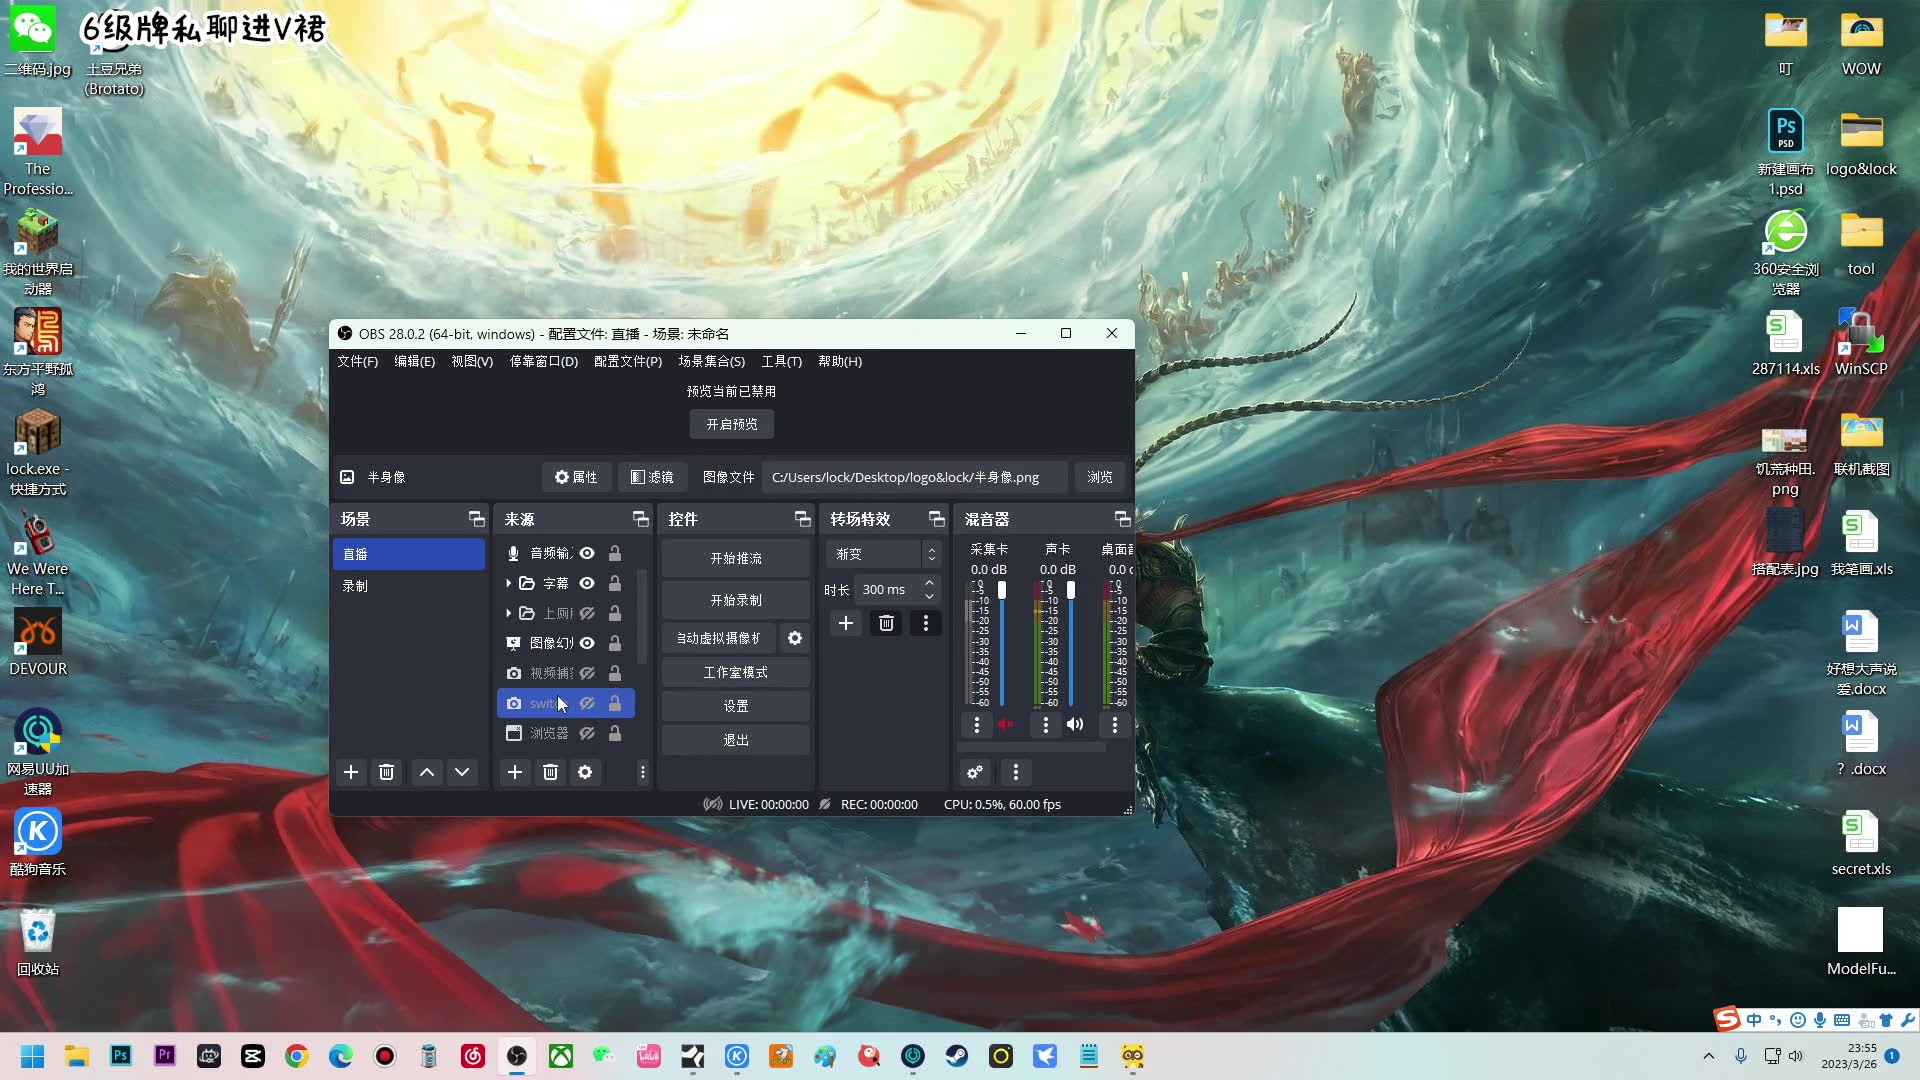Delete the transition with the trash icon
The width and height of the screenshot is (1920, 1080).
point(886,623)
